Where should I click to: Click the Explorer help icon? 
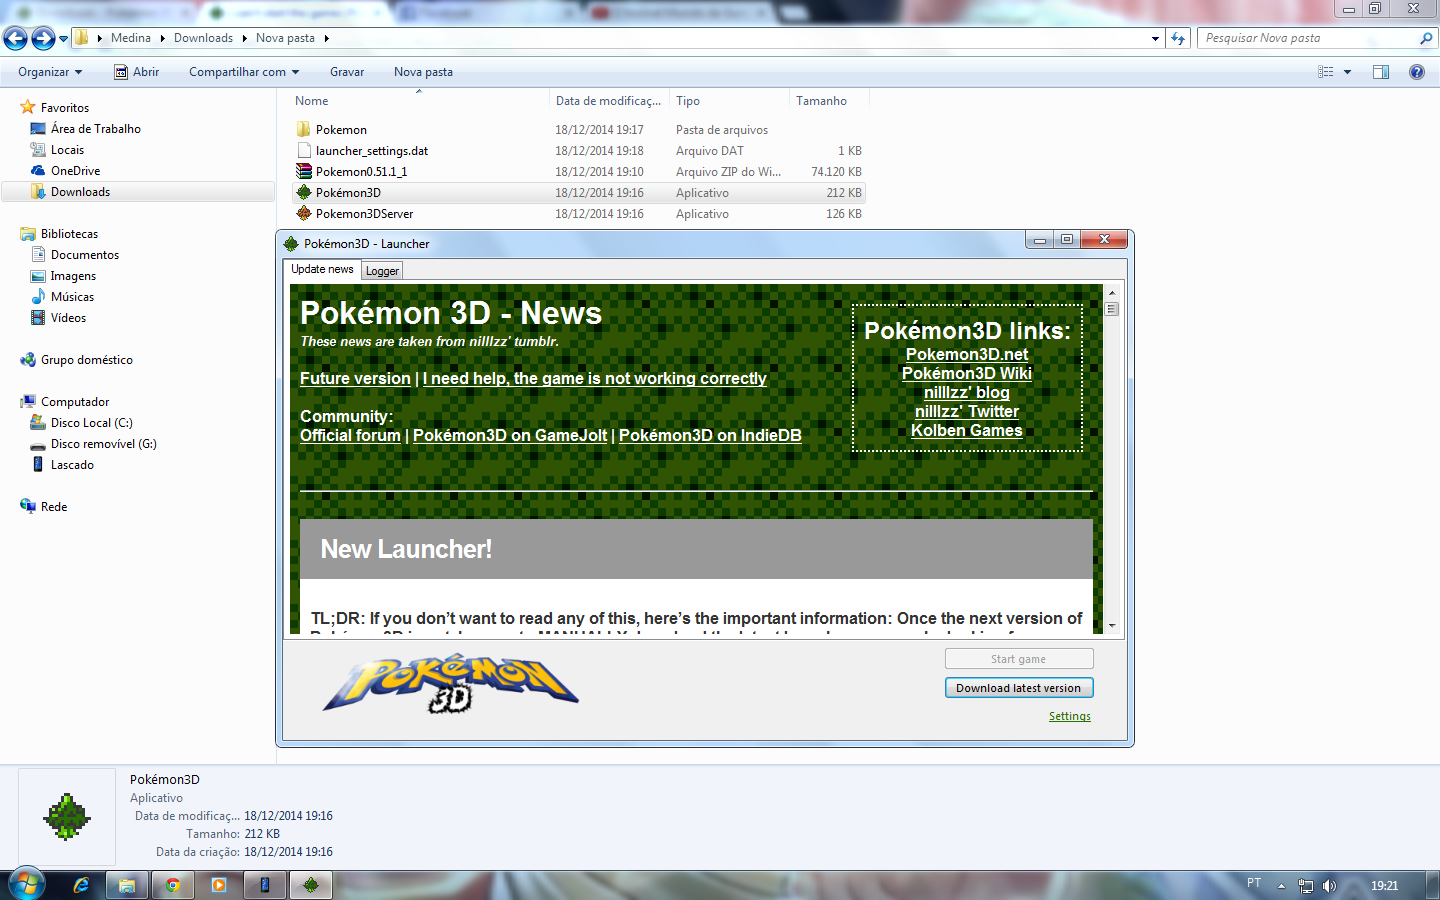point(1416,72)
